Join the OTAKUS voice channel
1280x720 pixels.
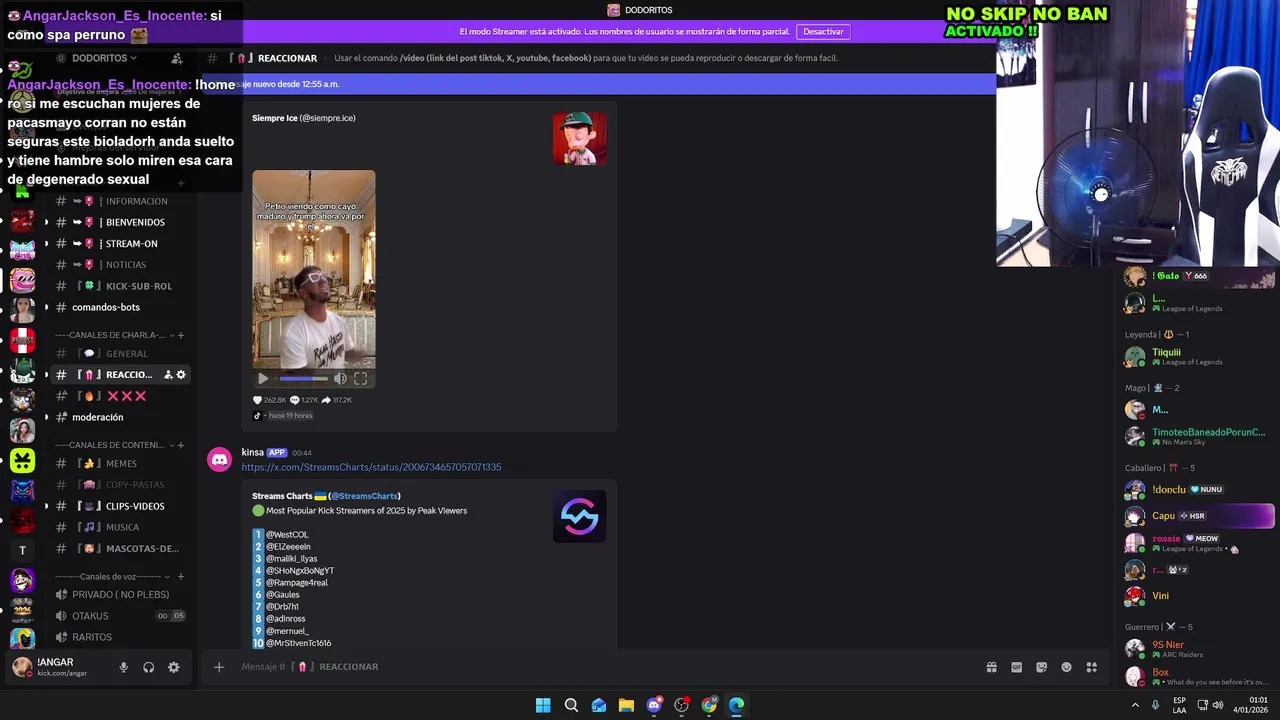pyautogui.click(x=120, y=616)
